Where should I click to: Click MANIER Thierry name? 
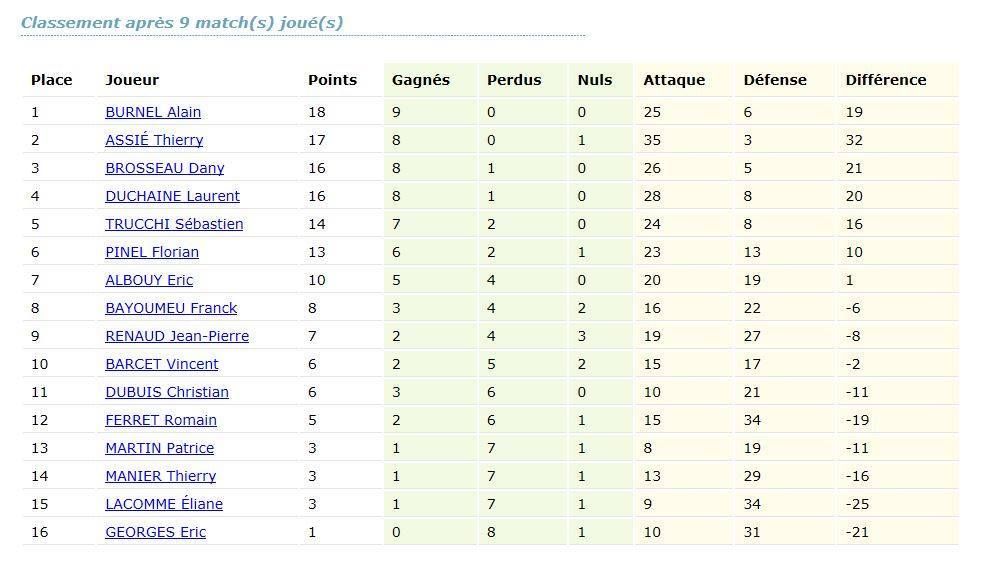point(160,476)
